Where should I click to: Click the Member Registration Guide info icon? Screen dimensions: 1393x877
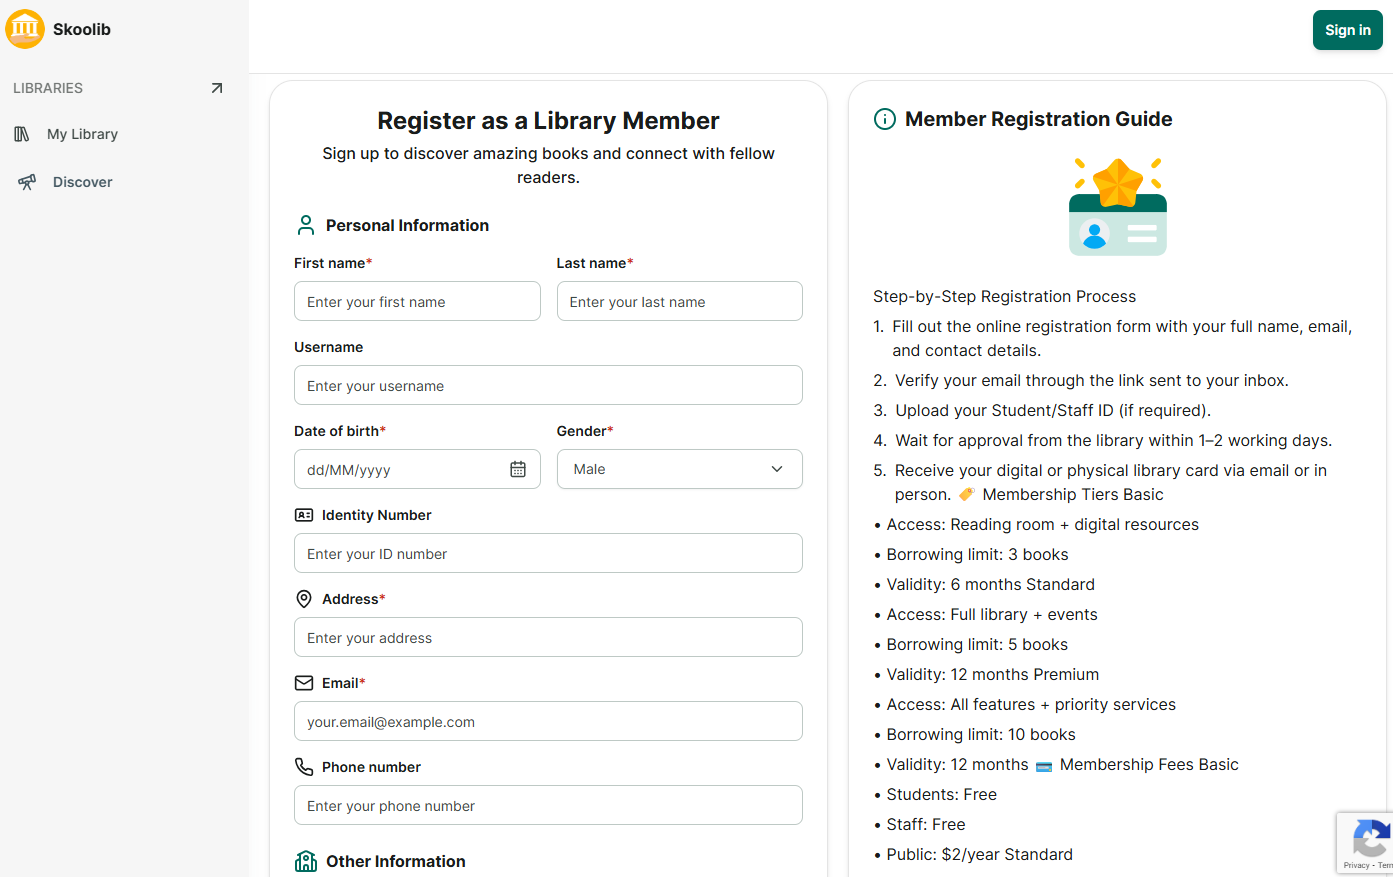885,119
